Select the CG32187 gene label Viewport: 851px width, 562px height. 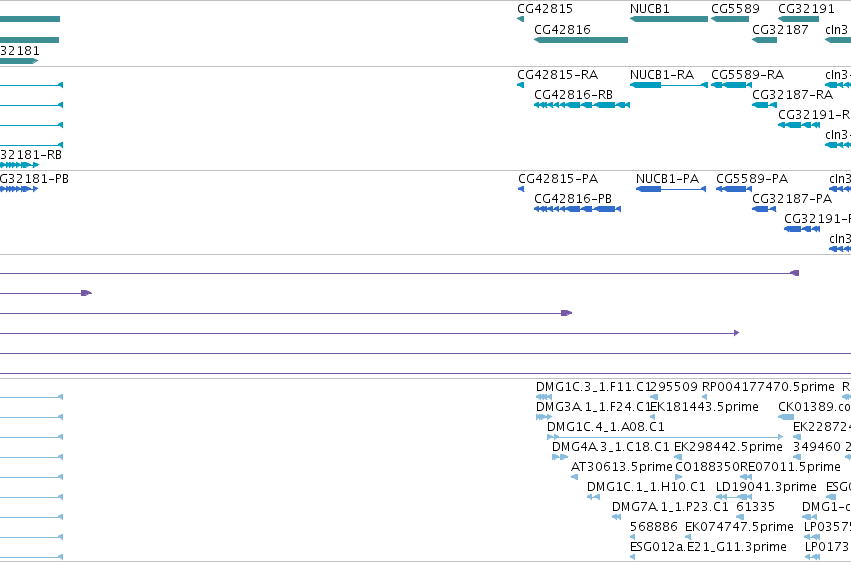(780, 29)
